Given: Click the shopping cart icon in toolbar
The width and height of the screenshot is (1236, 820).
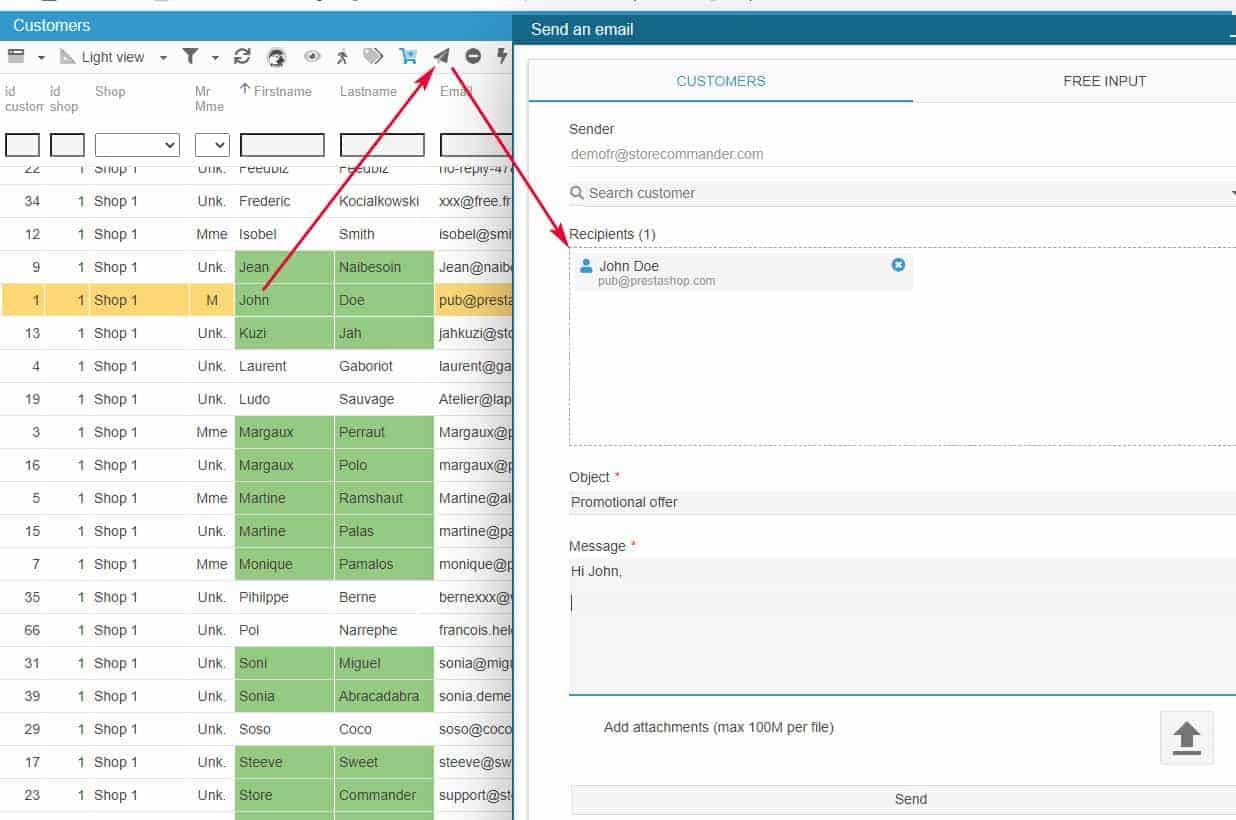Looking at the screenshot, I should (408, 56).
